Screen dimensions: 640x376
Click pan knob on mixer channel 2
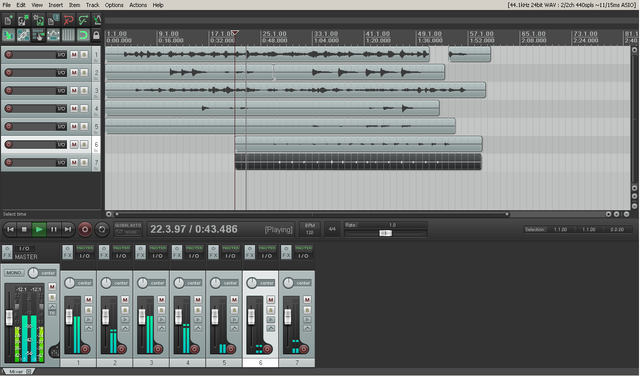click(x=106, y=283)
